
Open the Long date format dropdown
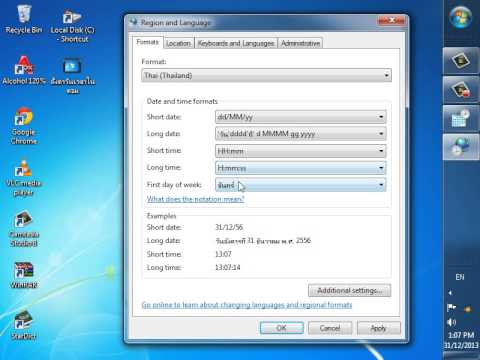[301, 134]
